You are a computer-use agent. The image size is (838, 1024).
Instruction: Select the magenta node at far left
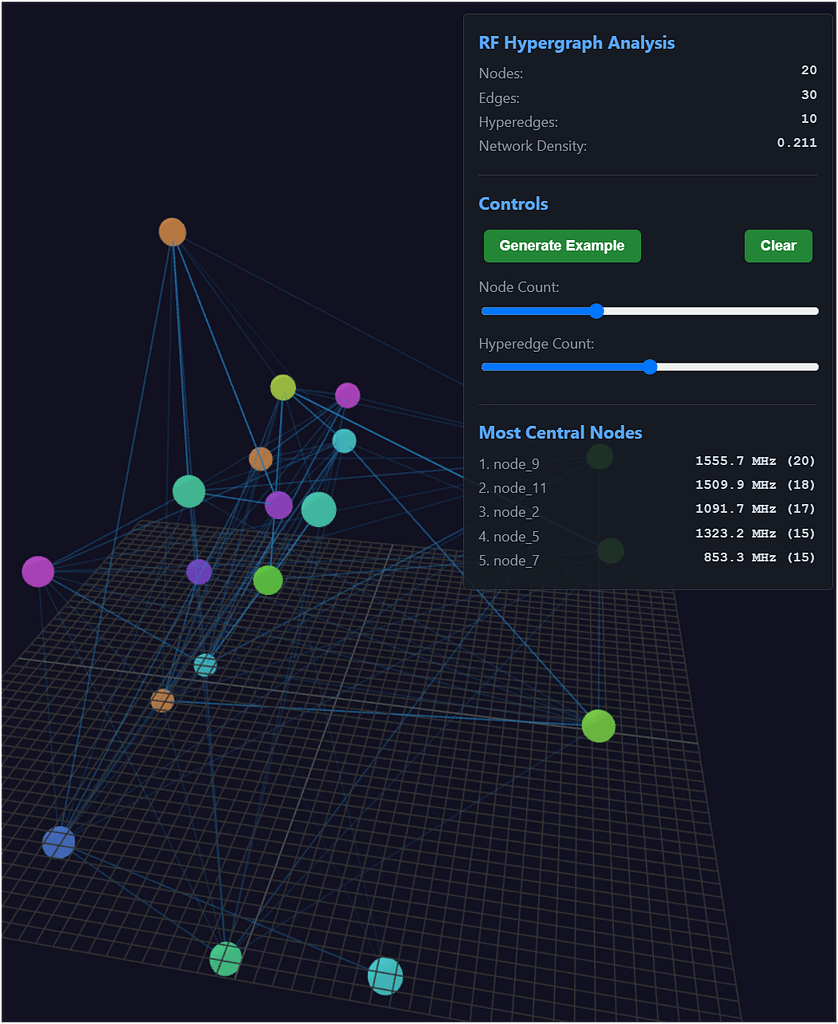coord(38,572)
